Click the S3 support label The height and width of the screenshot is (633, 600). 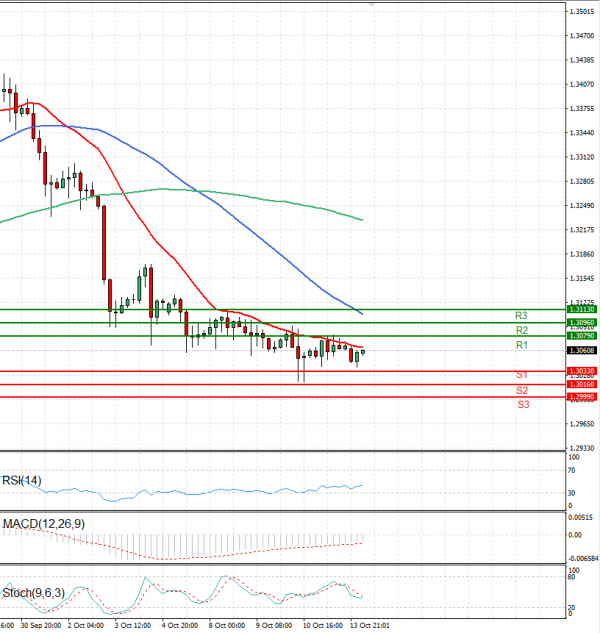click(x=523, y=404)
